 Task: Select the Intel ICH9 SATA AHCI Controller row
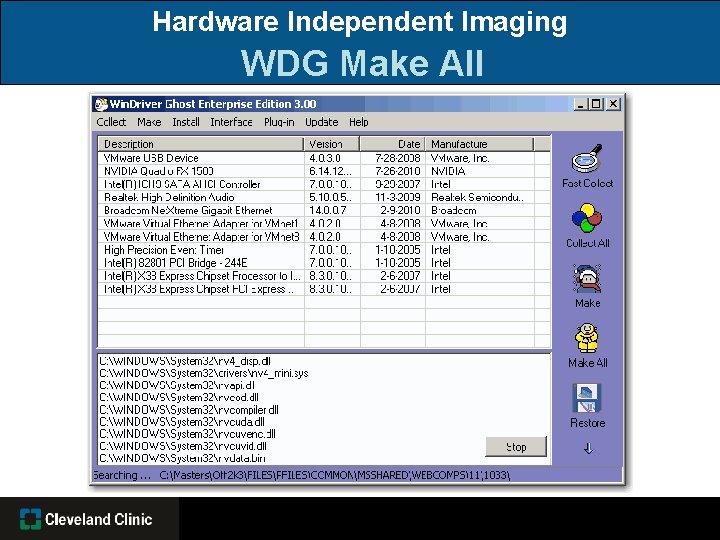324,184
